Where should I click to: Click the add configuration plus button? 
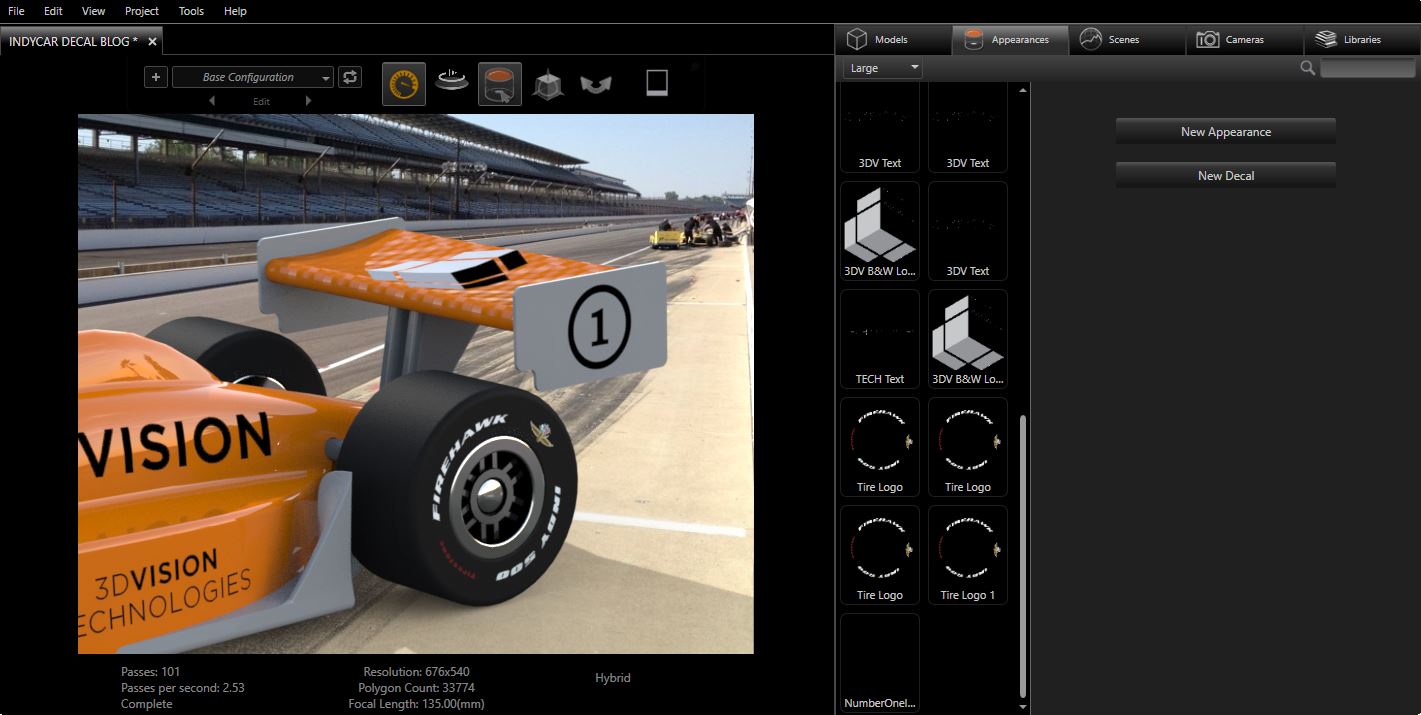click(x=156, y=77)
